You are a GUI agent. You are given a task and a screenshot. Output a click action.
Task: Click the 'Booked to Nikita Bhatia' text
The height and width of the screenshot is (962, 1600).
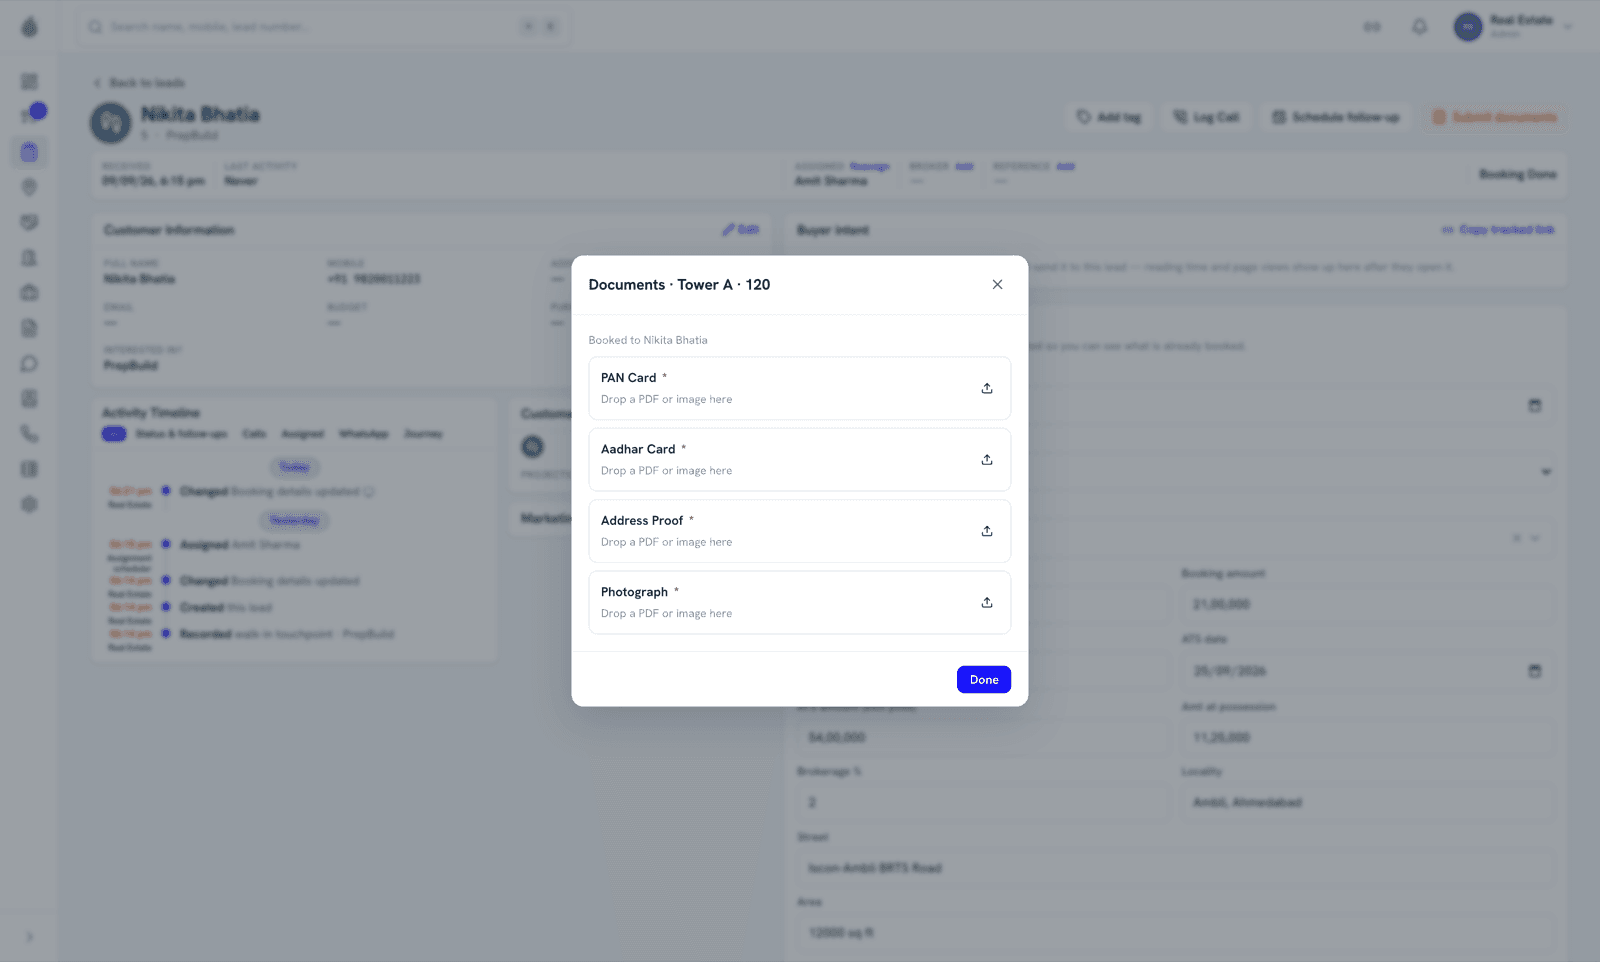coord(648,340)
